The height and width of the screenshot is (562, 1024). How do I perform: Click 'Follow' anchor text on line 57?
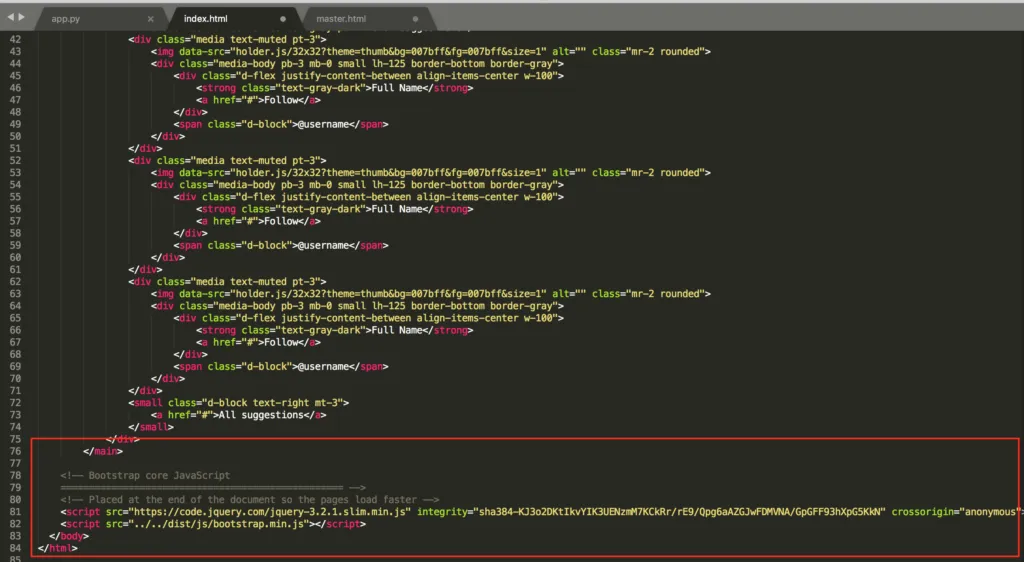coord(281,222)
